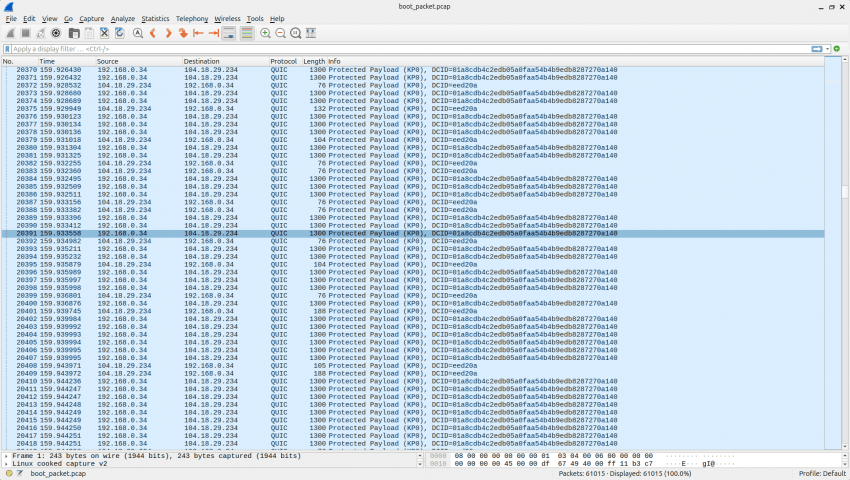Open the display filter bookmark menu
850x480 pixels.
tap(7, 48)
